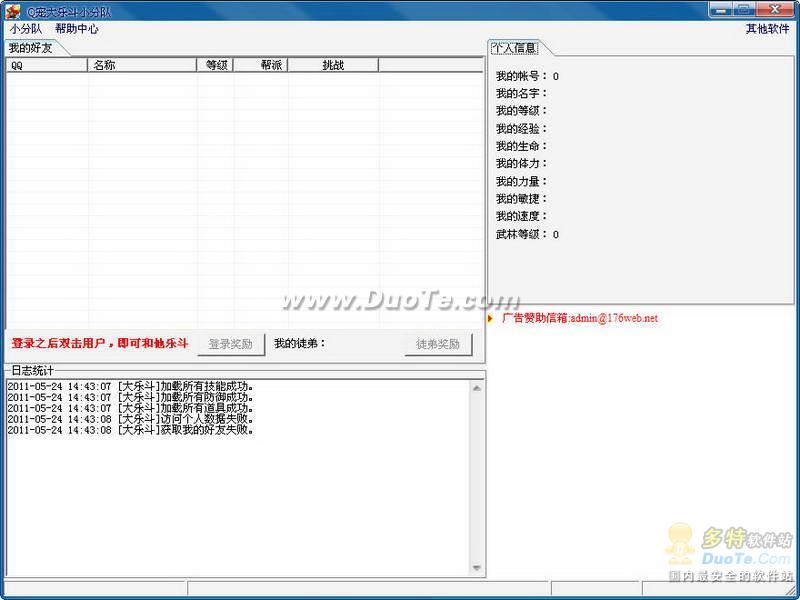800x600 pixels.
Task: Click log line 获取我的好友失败
Action: pyautogui.click(x=131, y=430)
